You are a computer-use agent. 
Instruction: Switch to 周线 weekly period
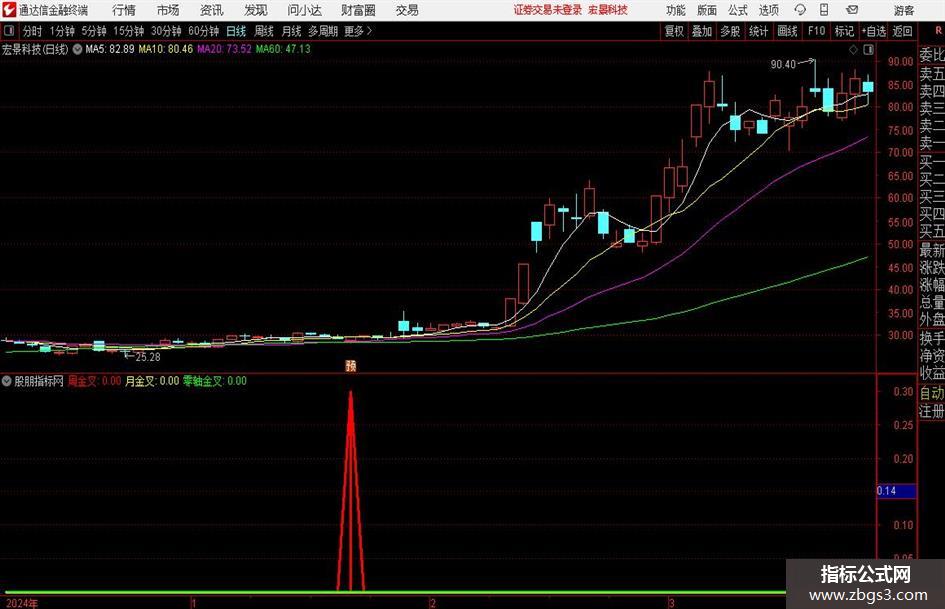[263, 31]
